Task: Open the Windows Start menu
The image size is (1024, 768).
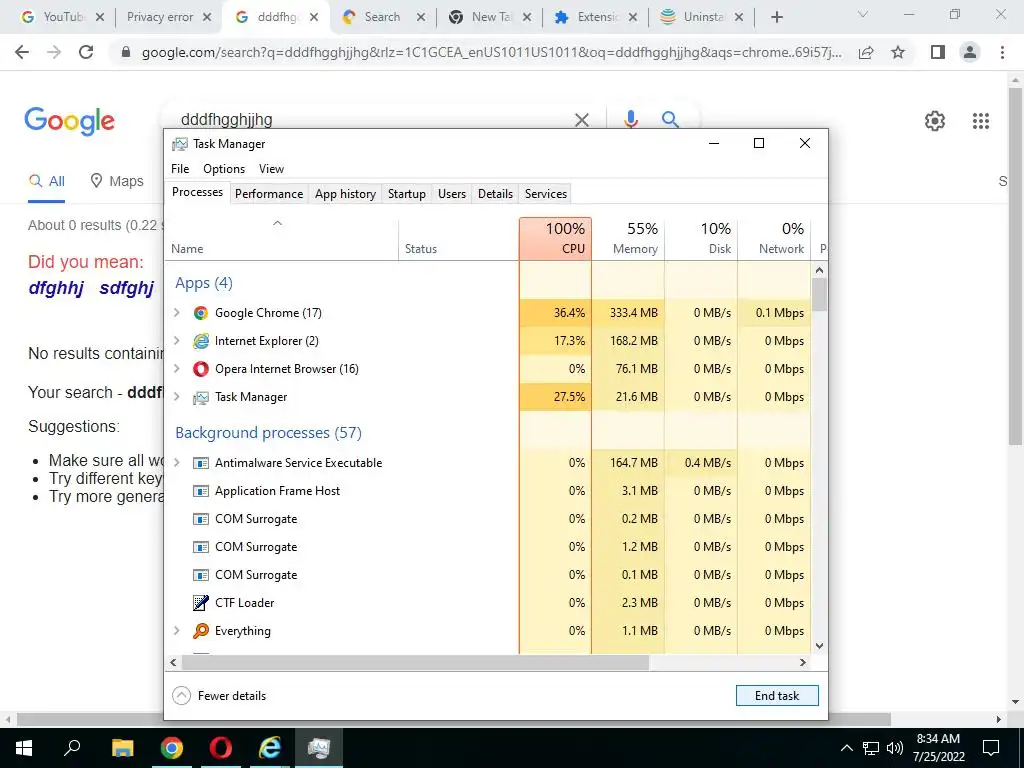Action: [x=24, y=748]
